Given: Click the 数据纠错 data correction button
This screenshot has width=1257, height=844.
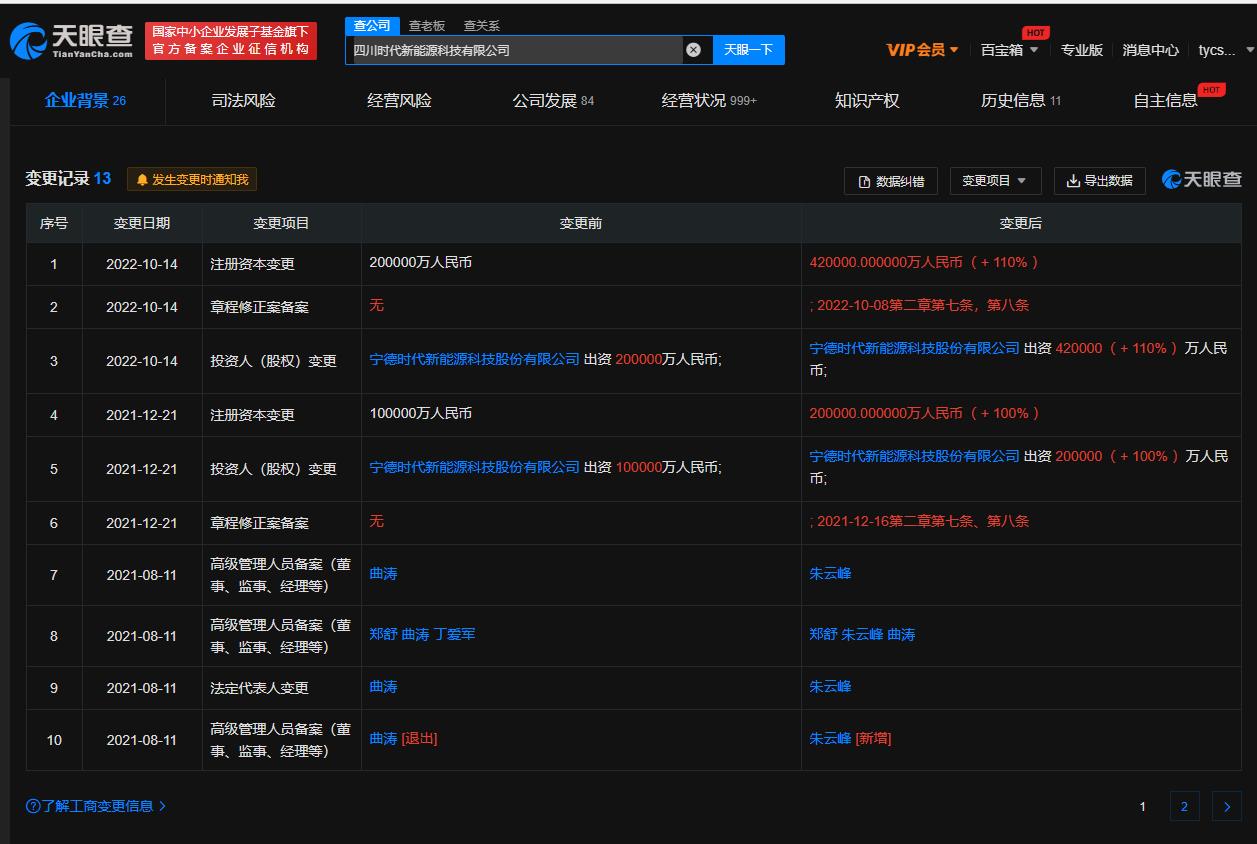Looking at the screenshot, I should (x=891, y=181).
